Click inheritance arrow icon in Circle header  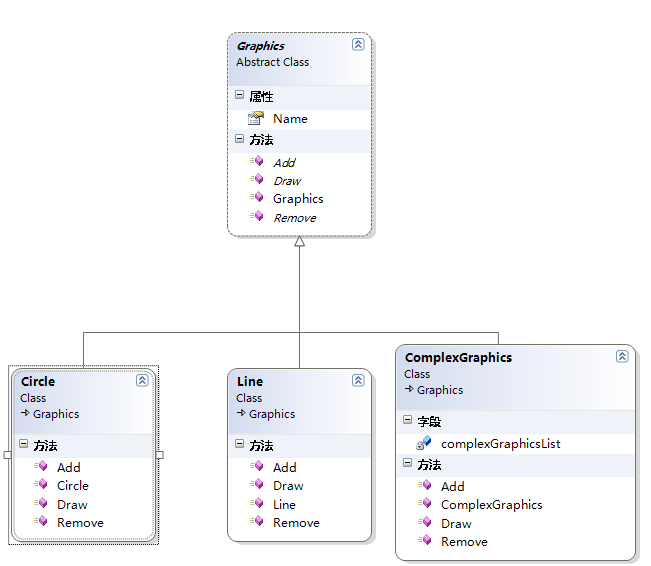(25, 413)
